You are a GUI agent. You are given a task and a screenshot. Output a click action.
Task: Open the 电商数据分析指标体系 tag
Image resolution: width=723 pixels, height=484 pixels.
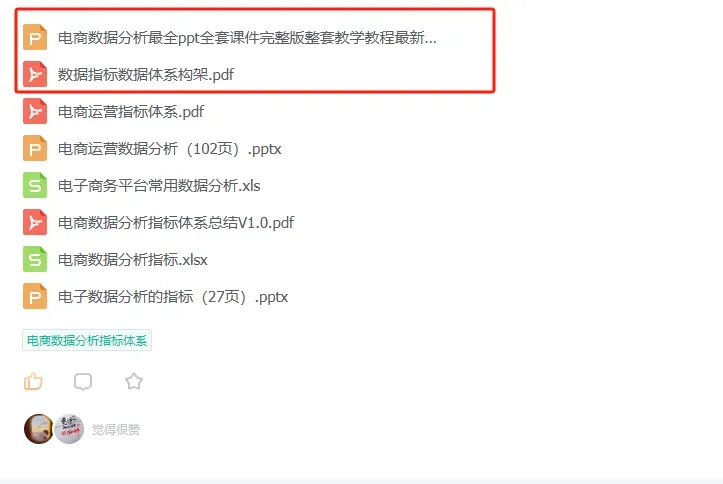[x=87, y=341]
